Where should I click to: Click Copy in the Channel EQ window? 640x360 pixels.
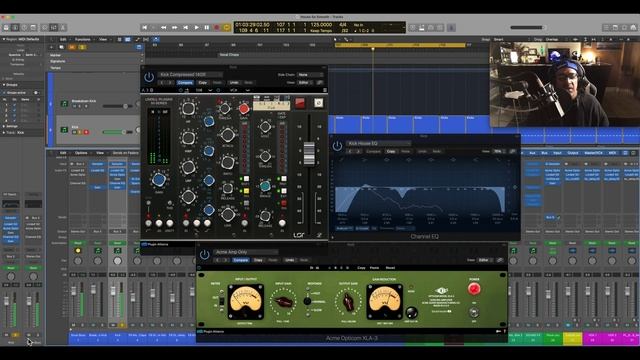tap(391, 151)
